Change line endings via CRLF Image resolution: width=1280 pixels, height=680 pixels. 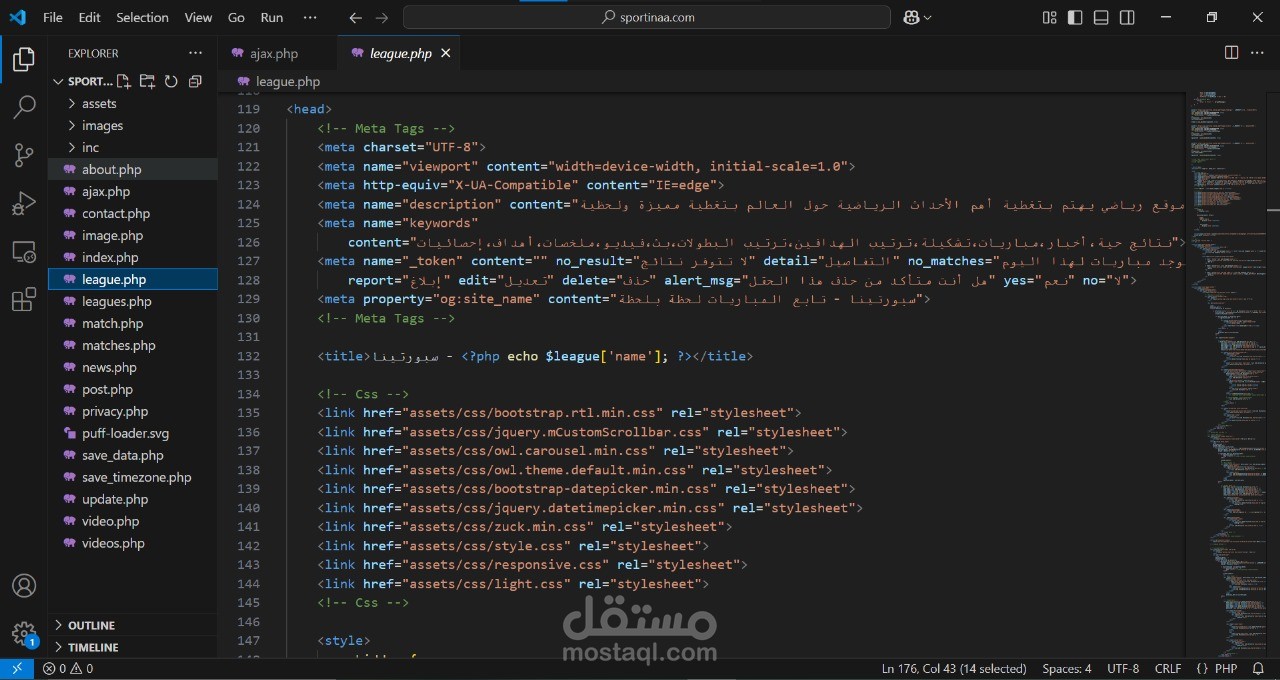pyautogui.click(x=1168, y=669)
